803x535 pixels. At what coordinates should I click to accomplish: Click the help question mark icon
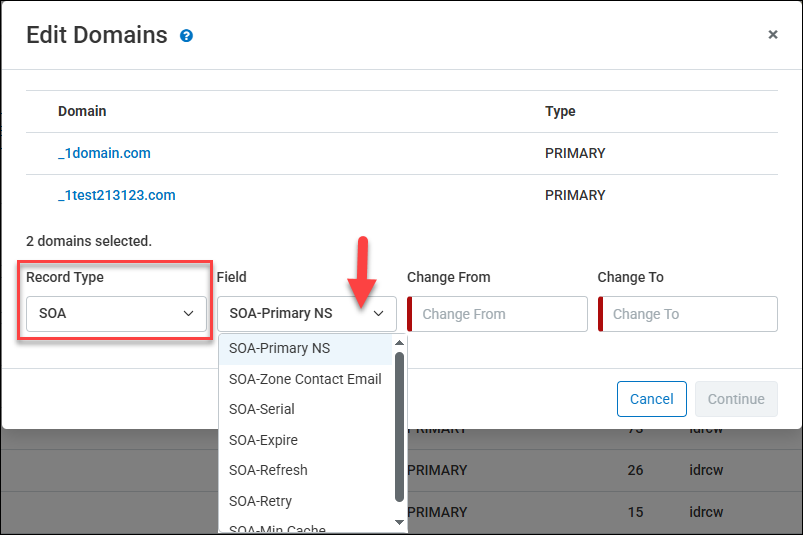[x=186, y=36]
